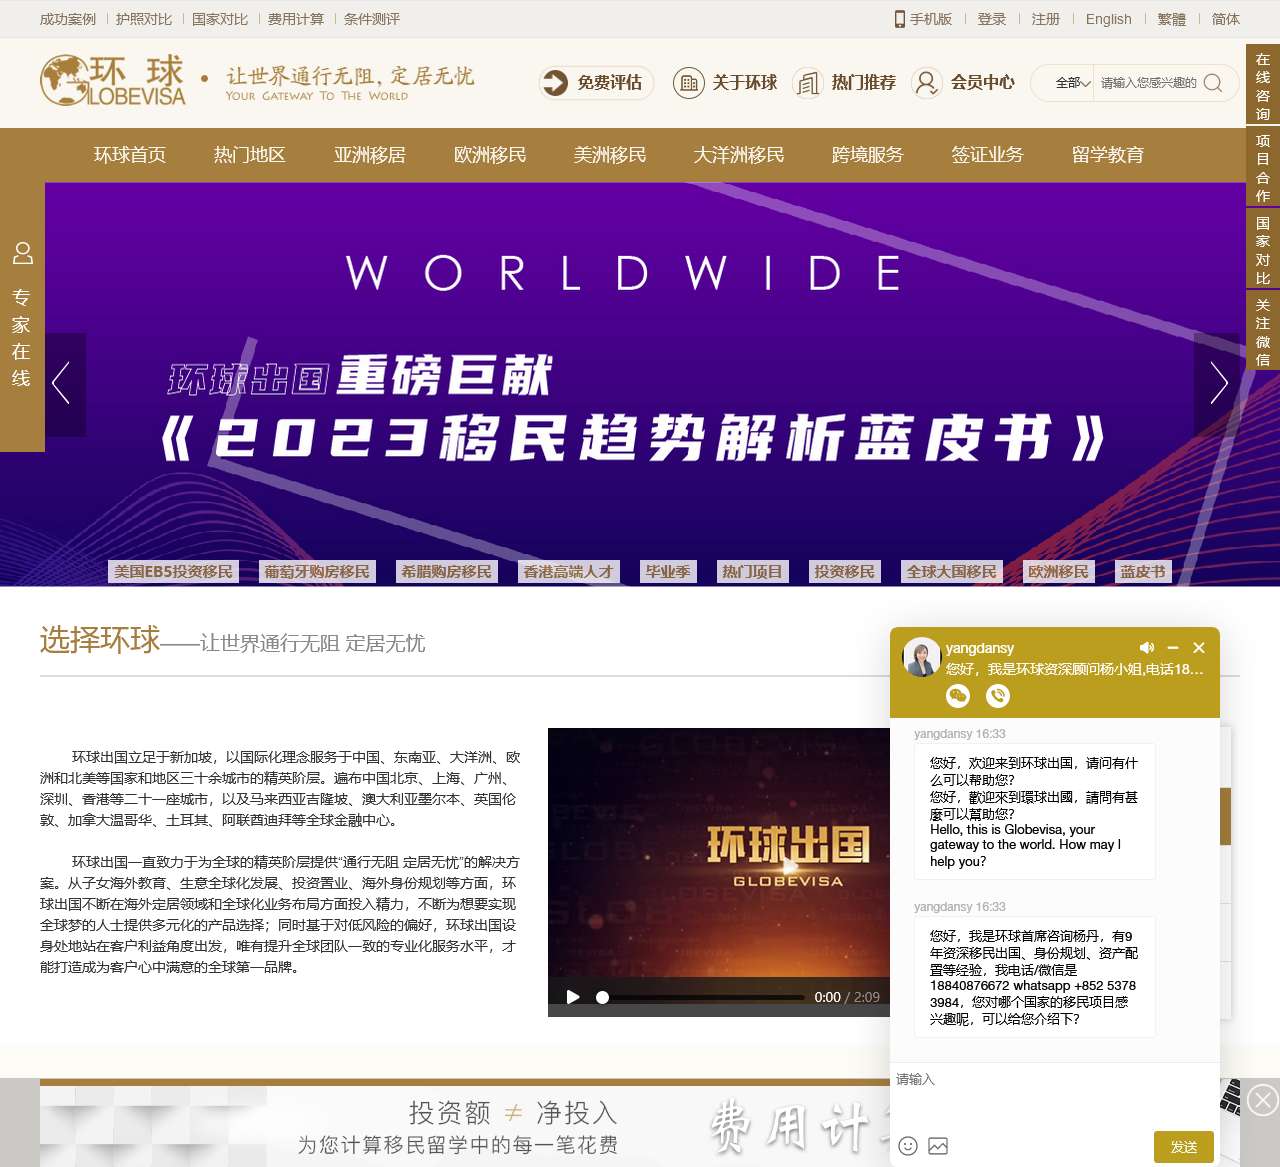Click the 免费评估 arrow button
The height and width of the screenshot is (1167, 1280).
[x=596, y=82]
